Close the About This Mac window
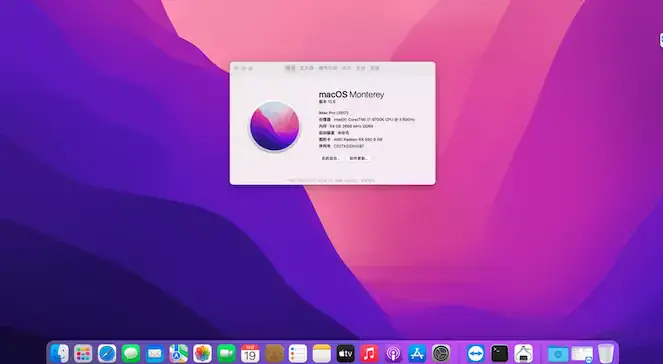Image resolution: width=663 pixels, height=364 pixels. click(x=236, y=68)
